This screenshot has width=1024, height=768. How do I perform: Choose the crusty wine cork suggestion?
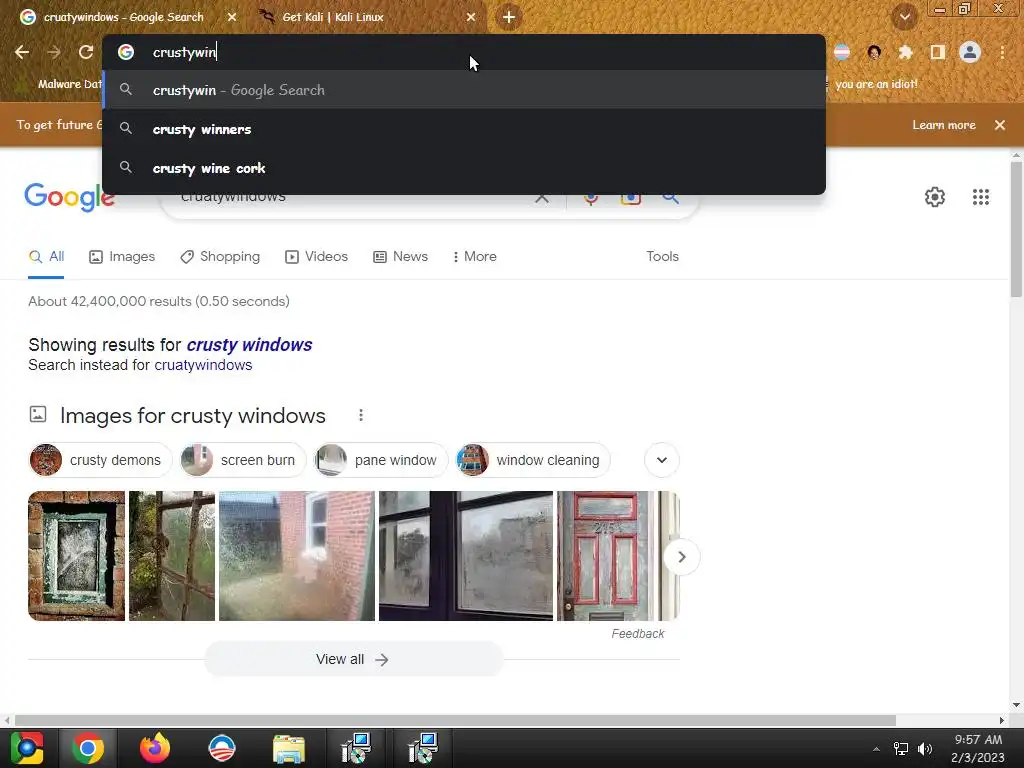(464, 168)
